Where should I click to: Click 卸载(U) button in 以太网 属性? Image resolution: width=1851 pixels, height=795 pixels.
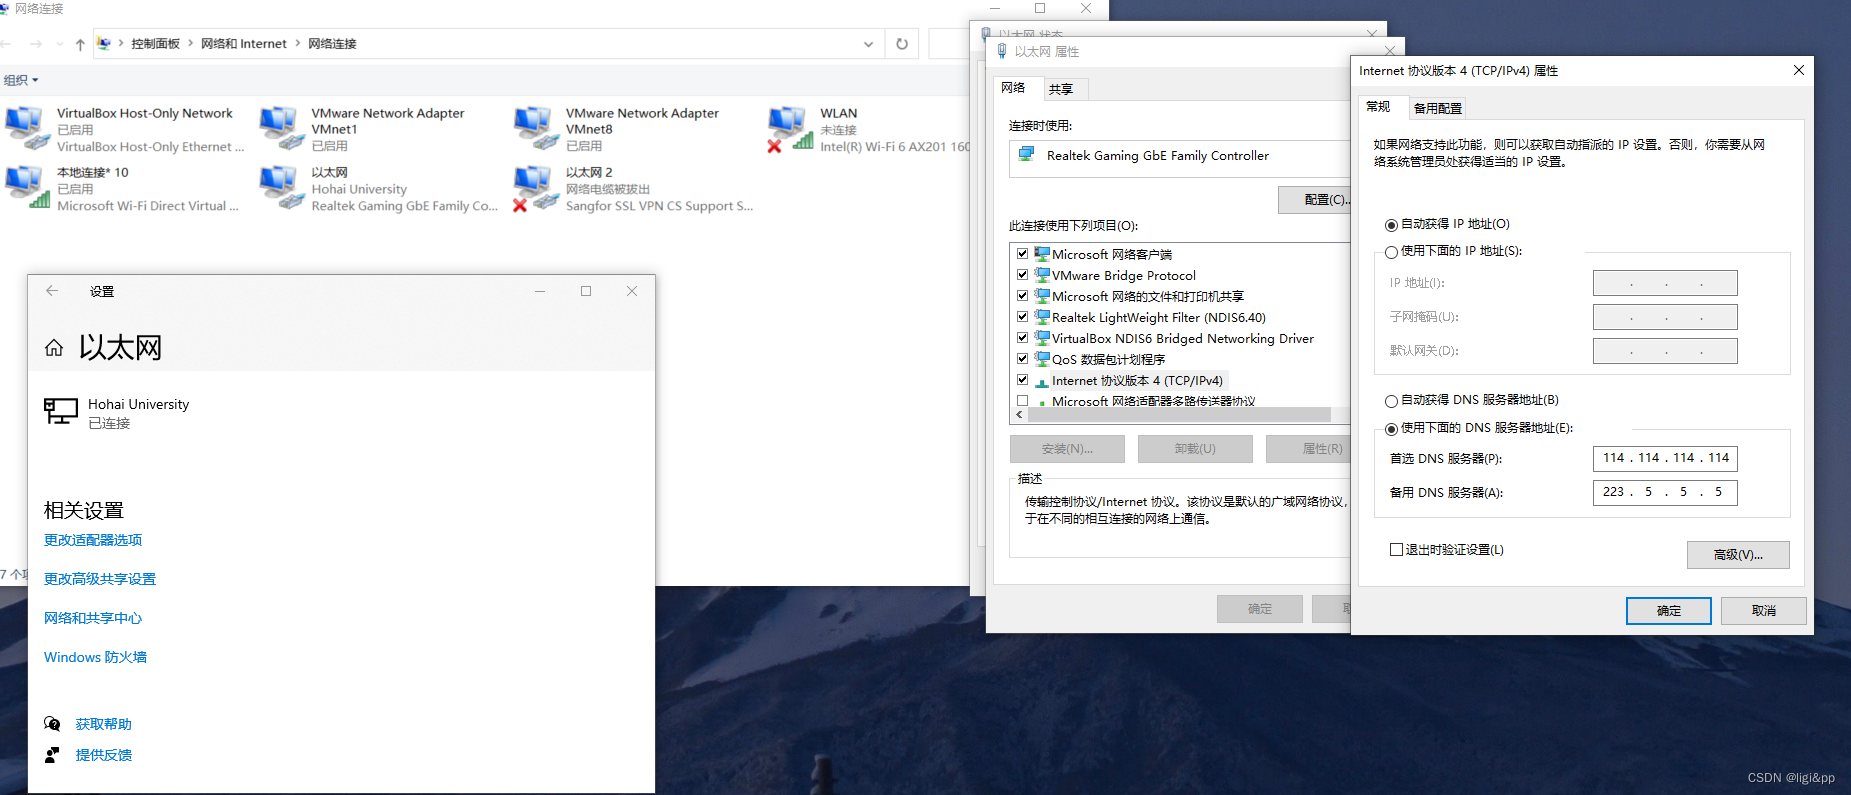click(x=1195, y=449)
